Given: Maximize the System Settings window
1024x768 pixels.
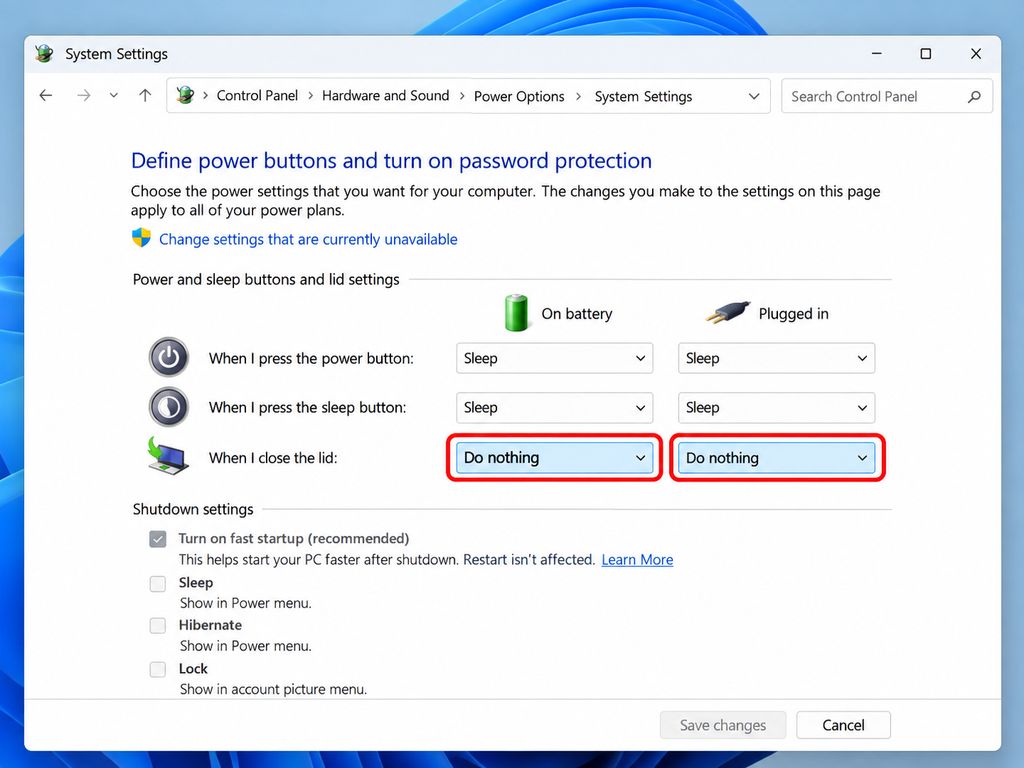Looking at the screenshot, I should [x=925, y=54].
